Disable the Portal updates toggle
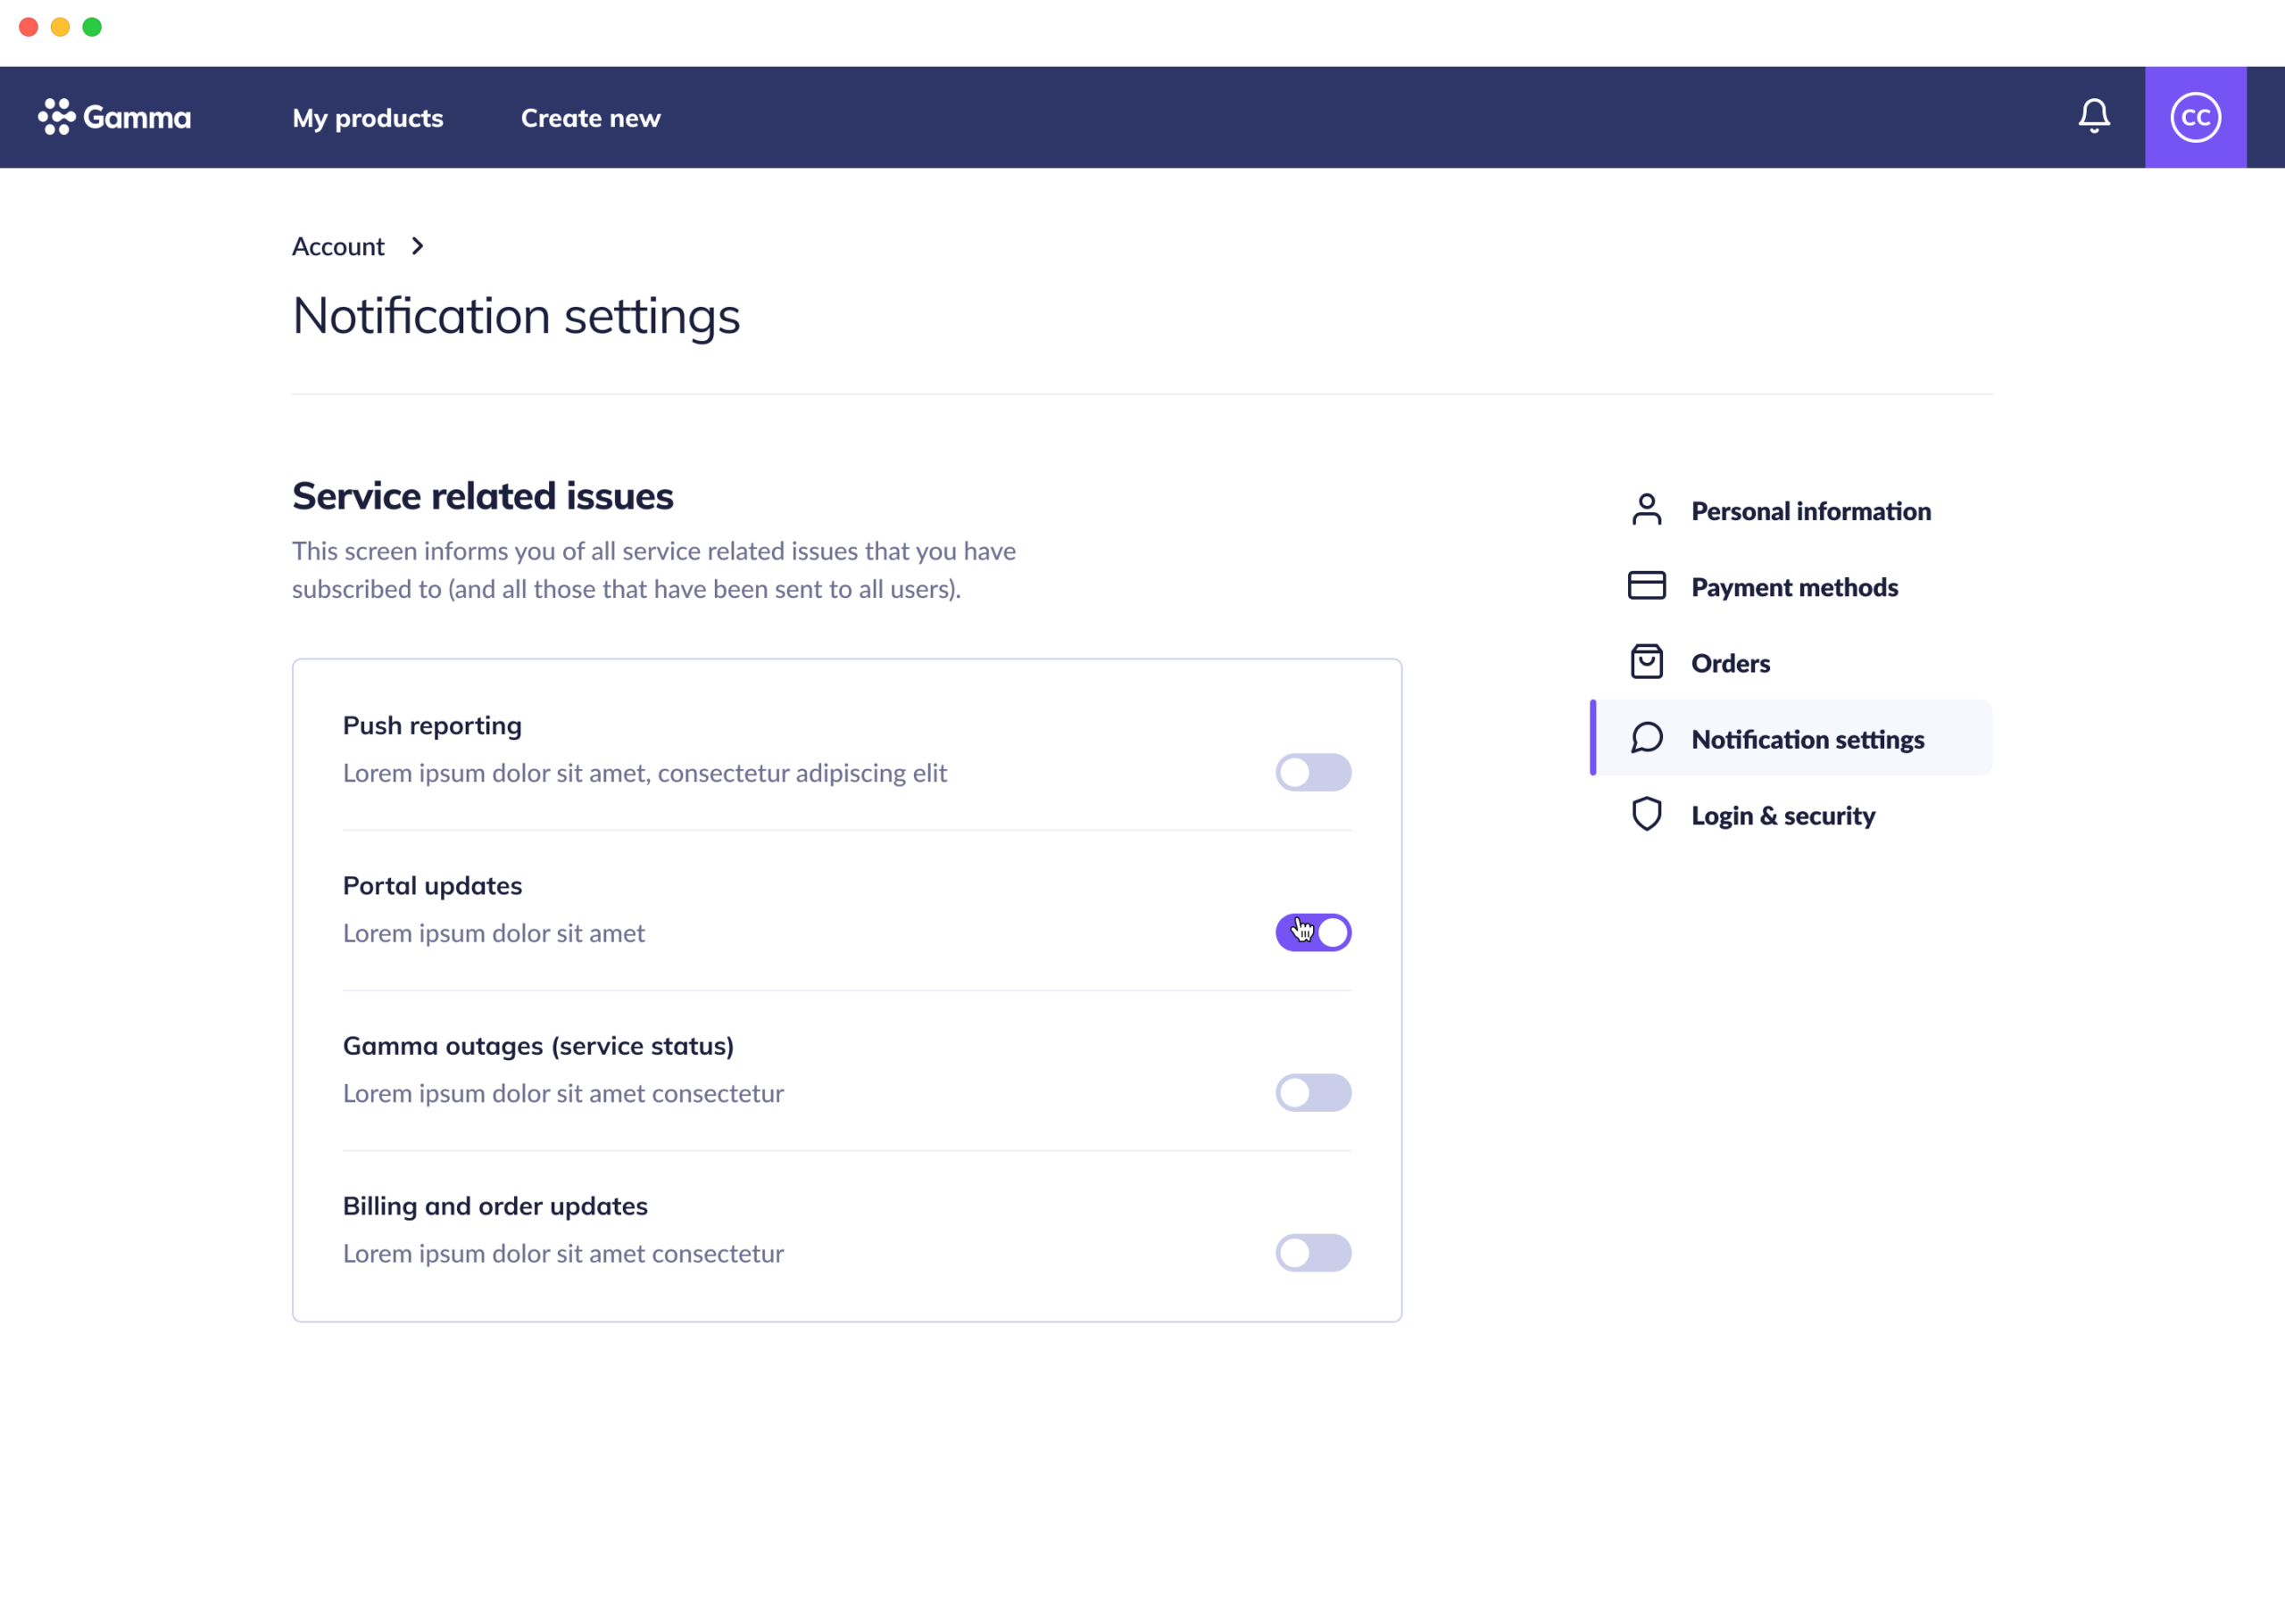2285x1624 pixels. point(1313,932)
